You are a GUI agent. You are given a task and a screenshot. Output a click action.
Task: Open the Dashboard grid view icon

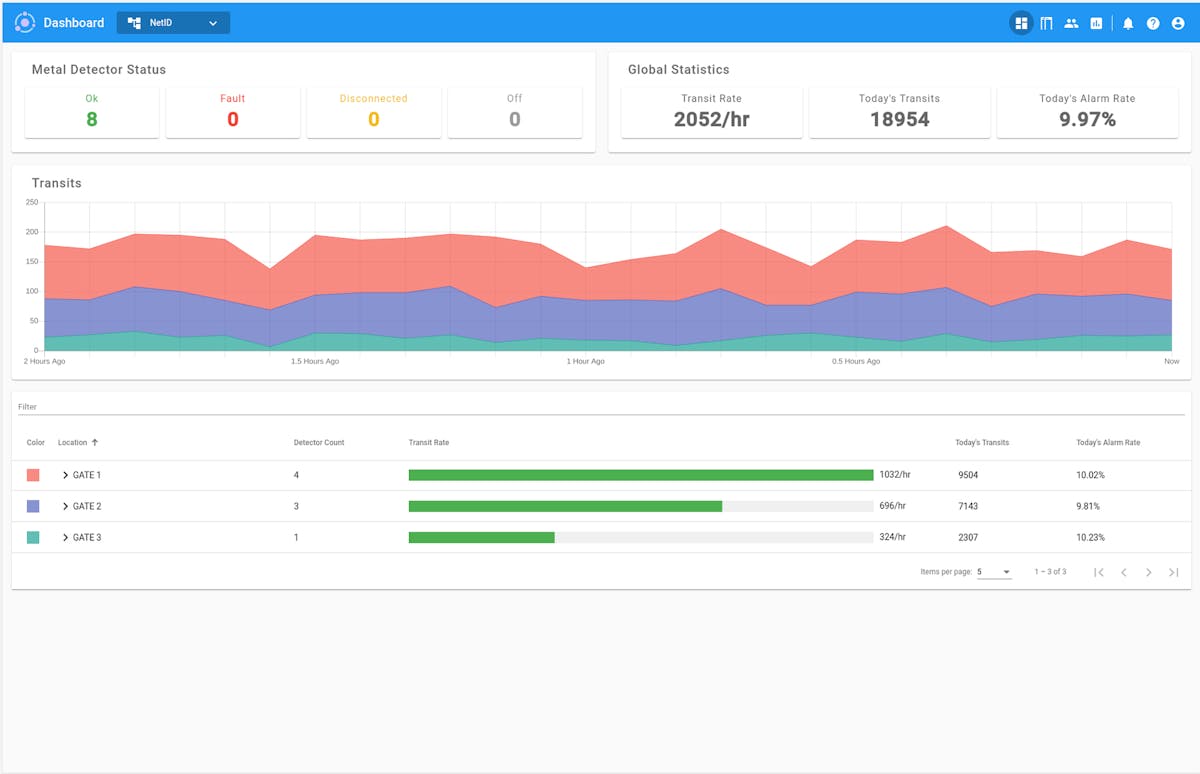(x=1021, y=22)
